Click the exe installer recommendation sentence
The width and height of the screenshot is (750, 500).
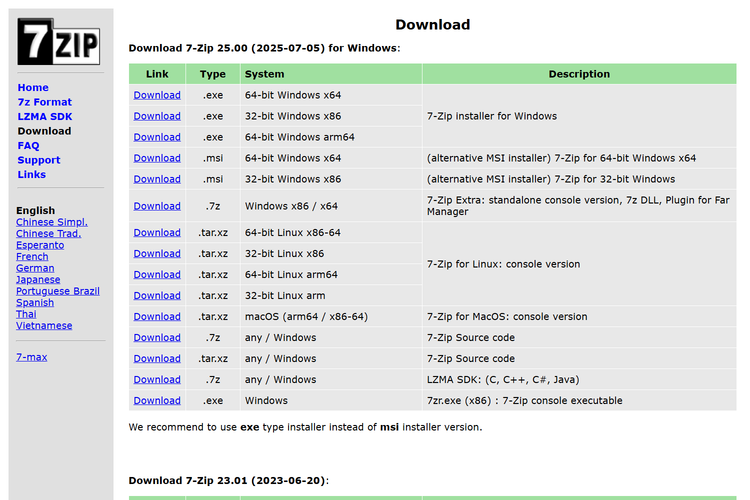305,427
